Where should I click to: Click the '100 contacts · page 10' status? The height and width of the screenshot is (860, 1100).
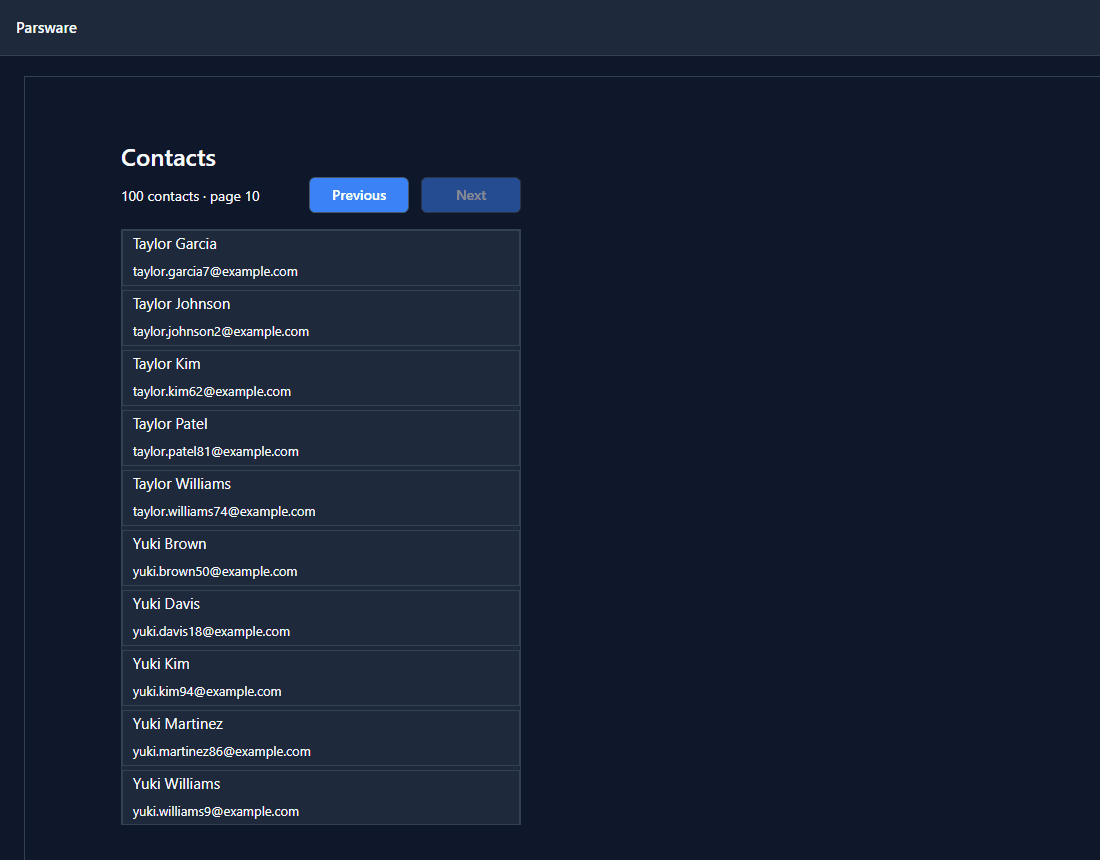pyautogui.click(x=191, y=196)
